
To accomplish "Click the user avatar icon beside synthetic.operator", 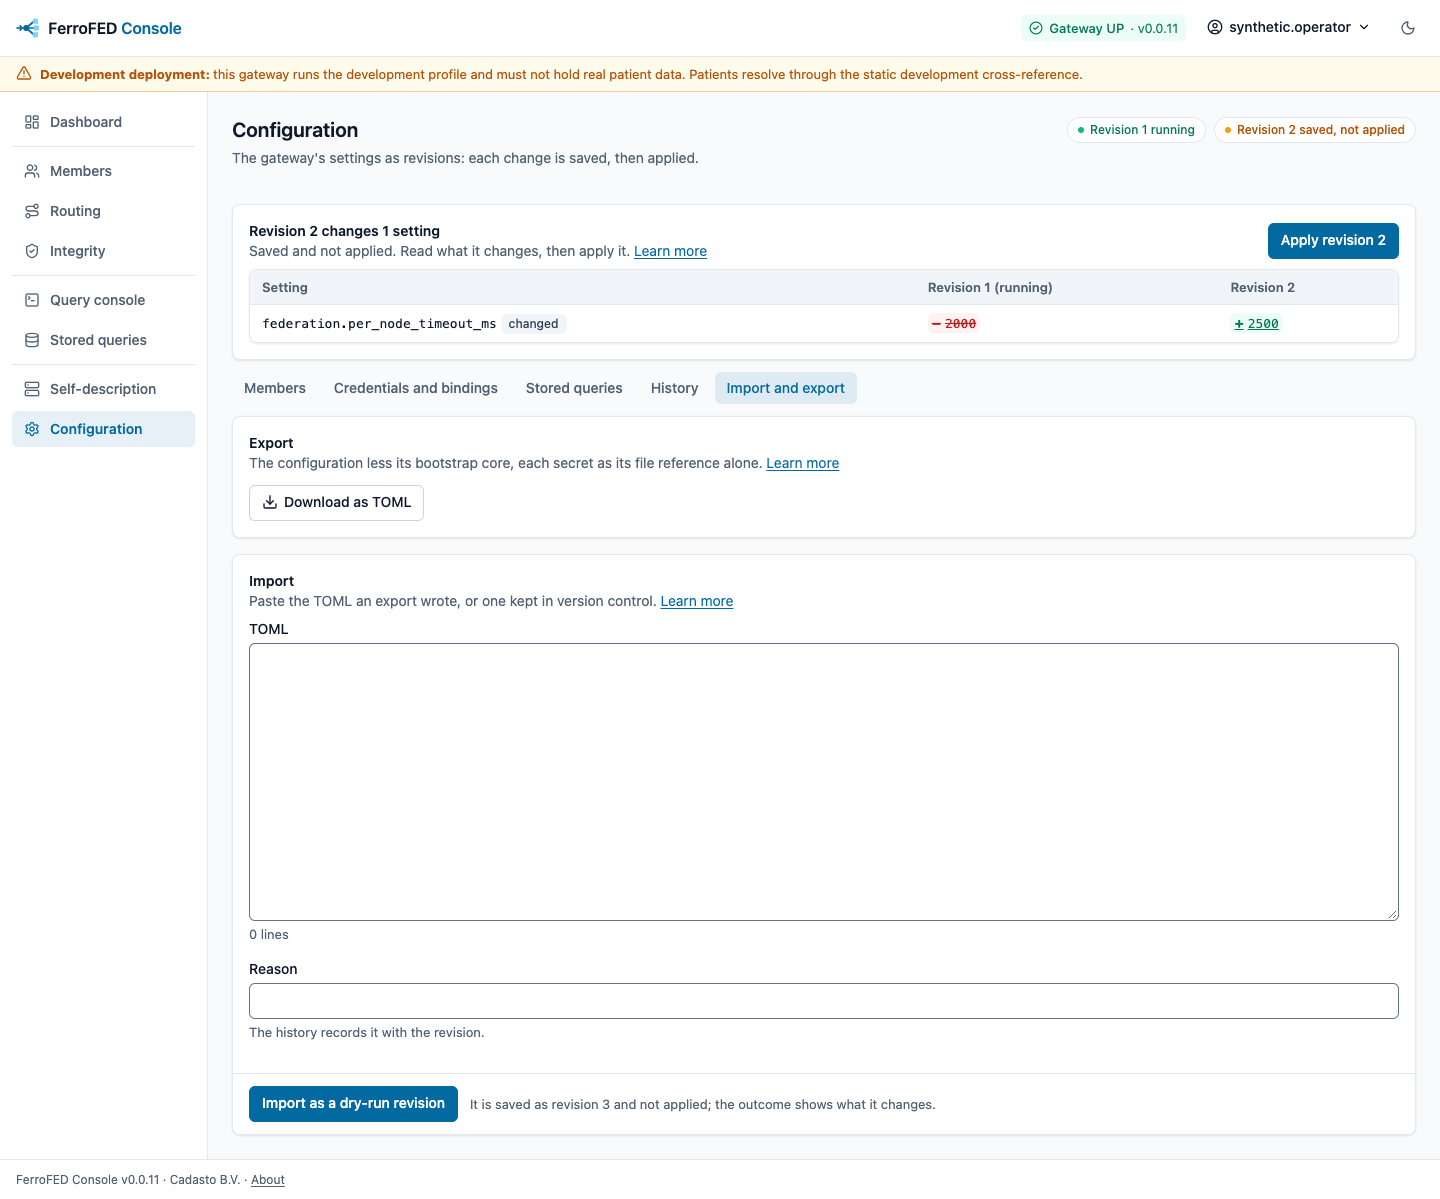I will pyautogui.click(x=1215, y=27).
